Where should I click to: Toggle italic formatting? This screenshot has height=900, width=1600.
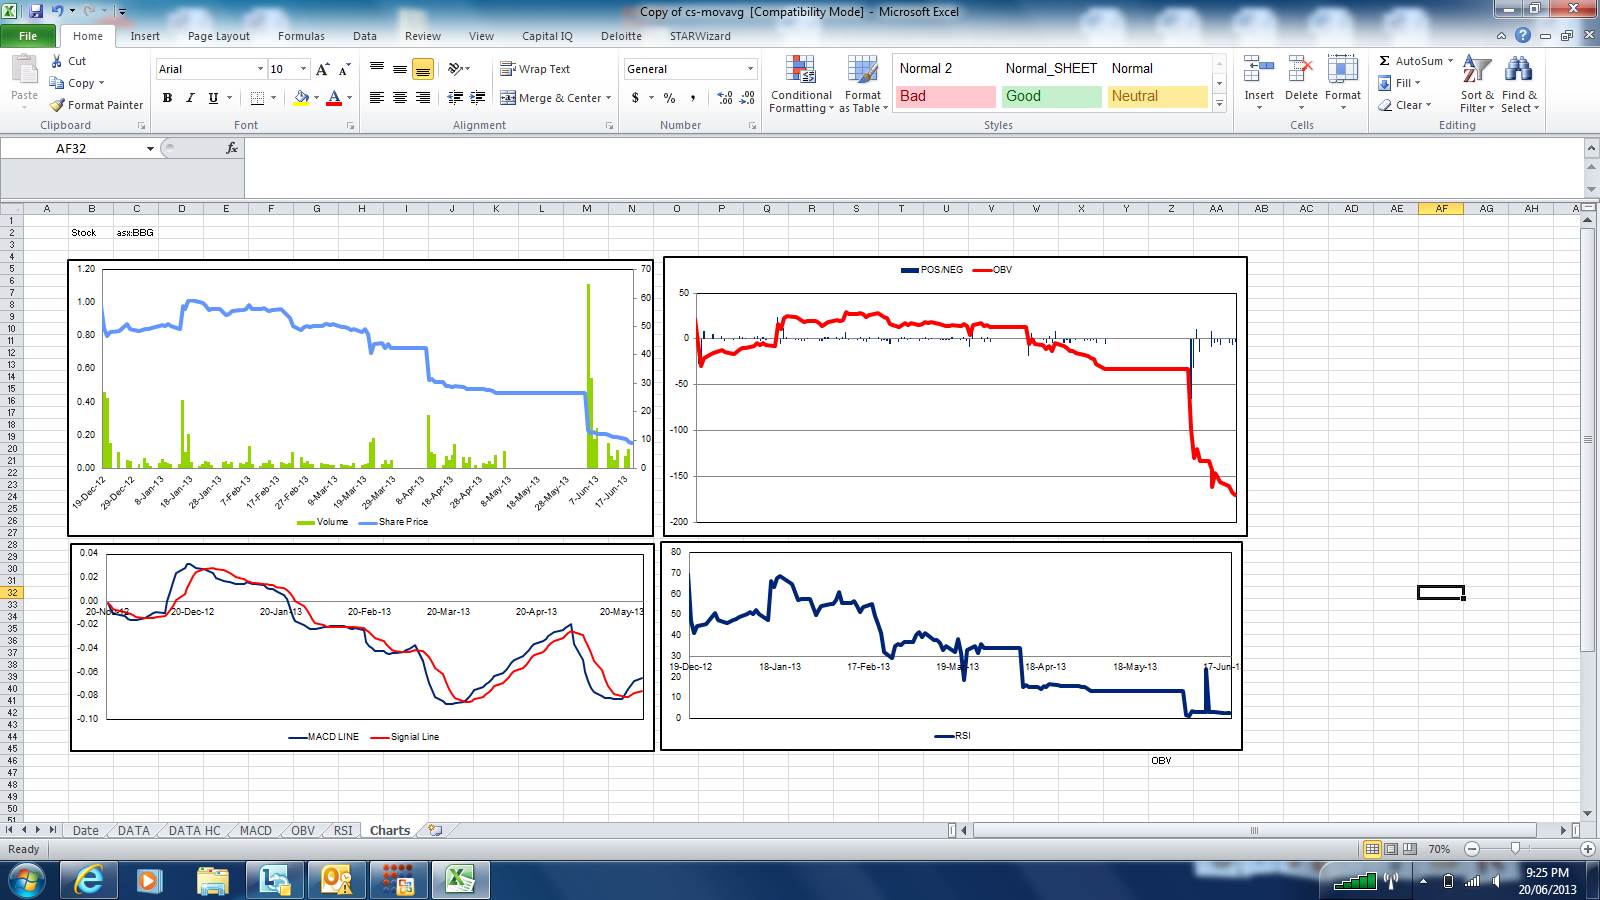pos(190,98)
